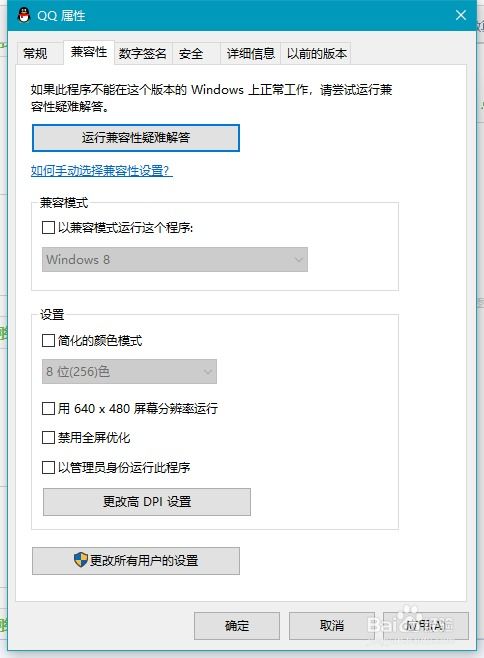Close the QQ 属性 dialog window
The width and height of the screenshot is (484, 658).
tap(460, 16)
